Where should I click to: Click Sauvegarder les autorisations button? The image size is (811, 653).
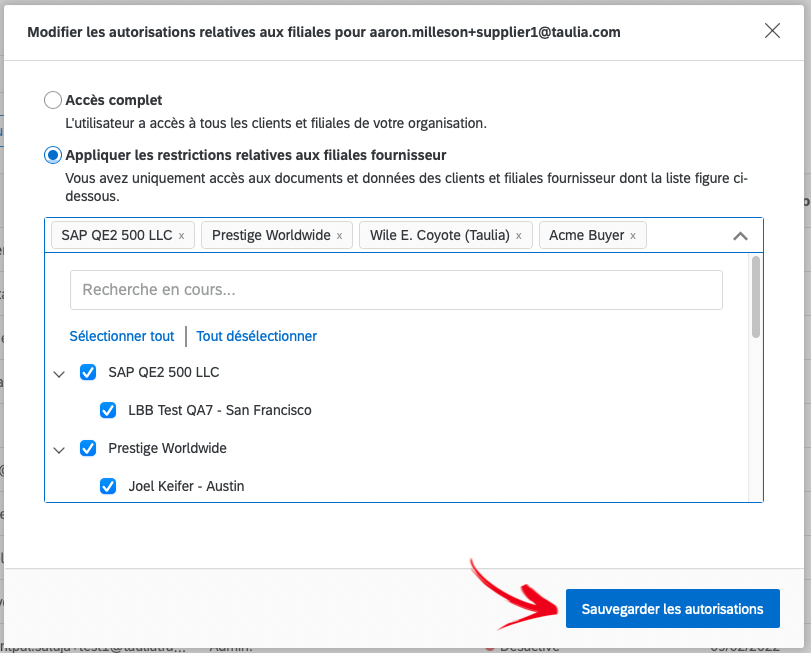[x=672, y=608]
